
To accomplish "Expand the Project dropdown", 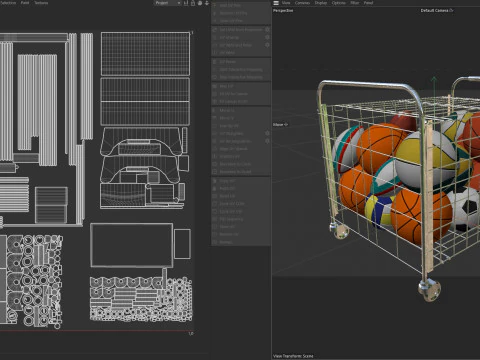I will pyautogui.click(x=168, y=3).
